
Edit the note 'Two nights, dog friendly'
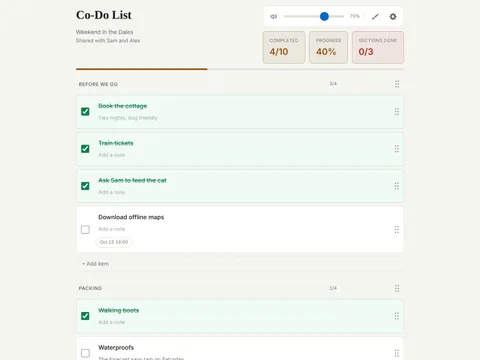tap(128, 118)
